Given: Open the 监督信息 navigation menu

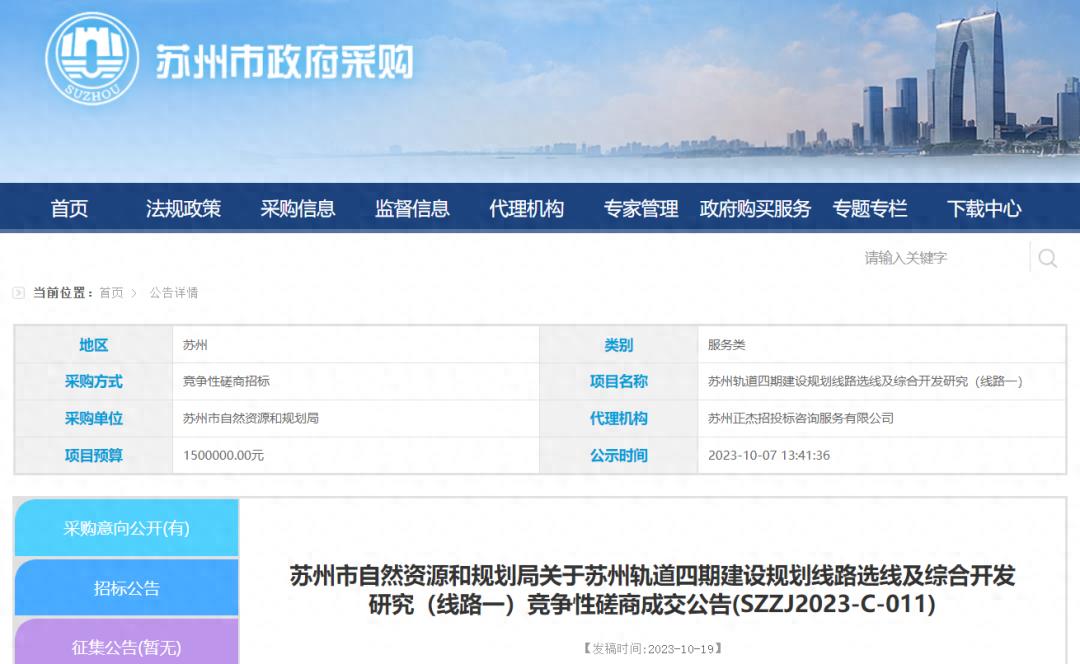Looking at the screenshot, I should (412, 208).
